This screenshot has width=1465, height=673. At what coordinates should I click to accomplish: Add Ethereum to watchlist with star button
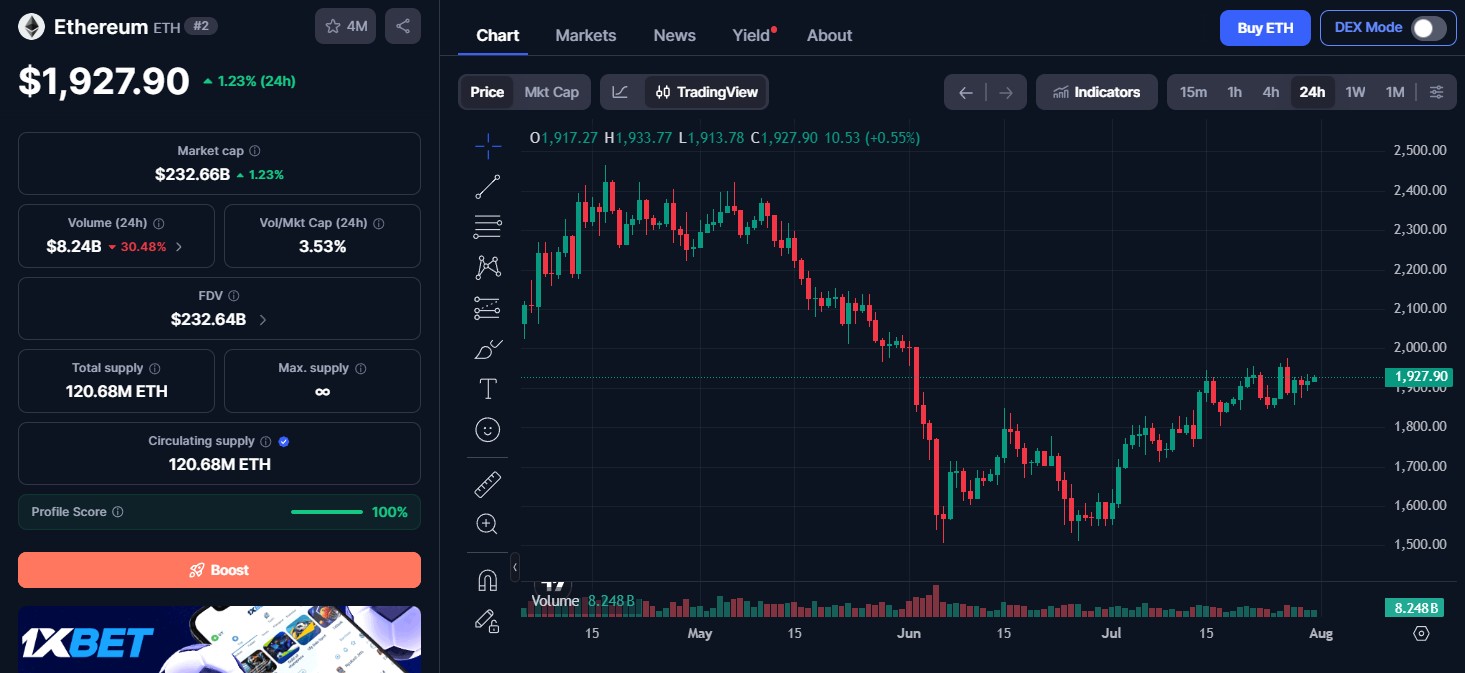pos(345,27)
